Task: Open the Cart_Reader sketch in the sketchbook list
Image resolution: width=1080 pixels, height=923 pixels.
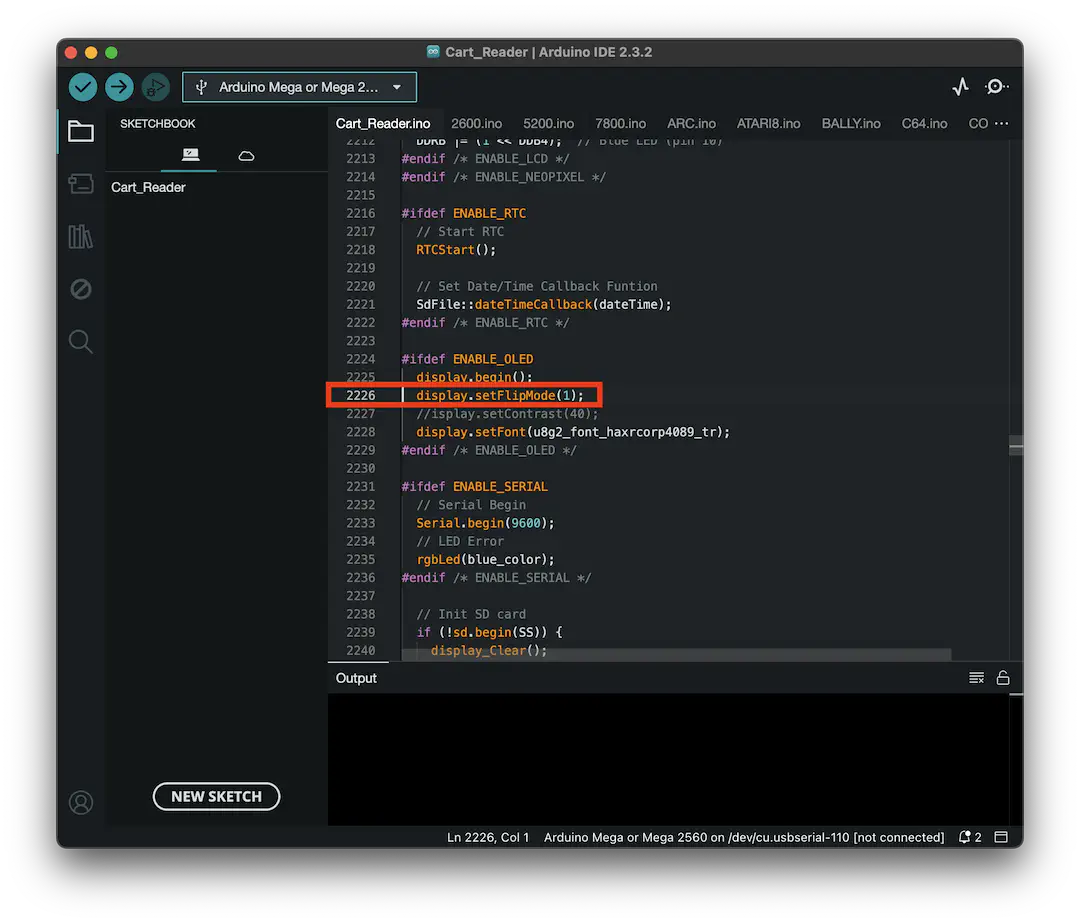Action: 148,186
